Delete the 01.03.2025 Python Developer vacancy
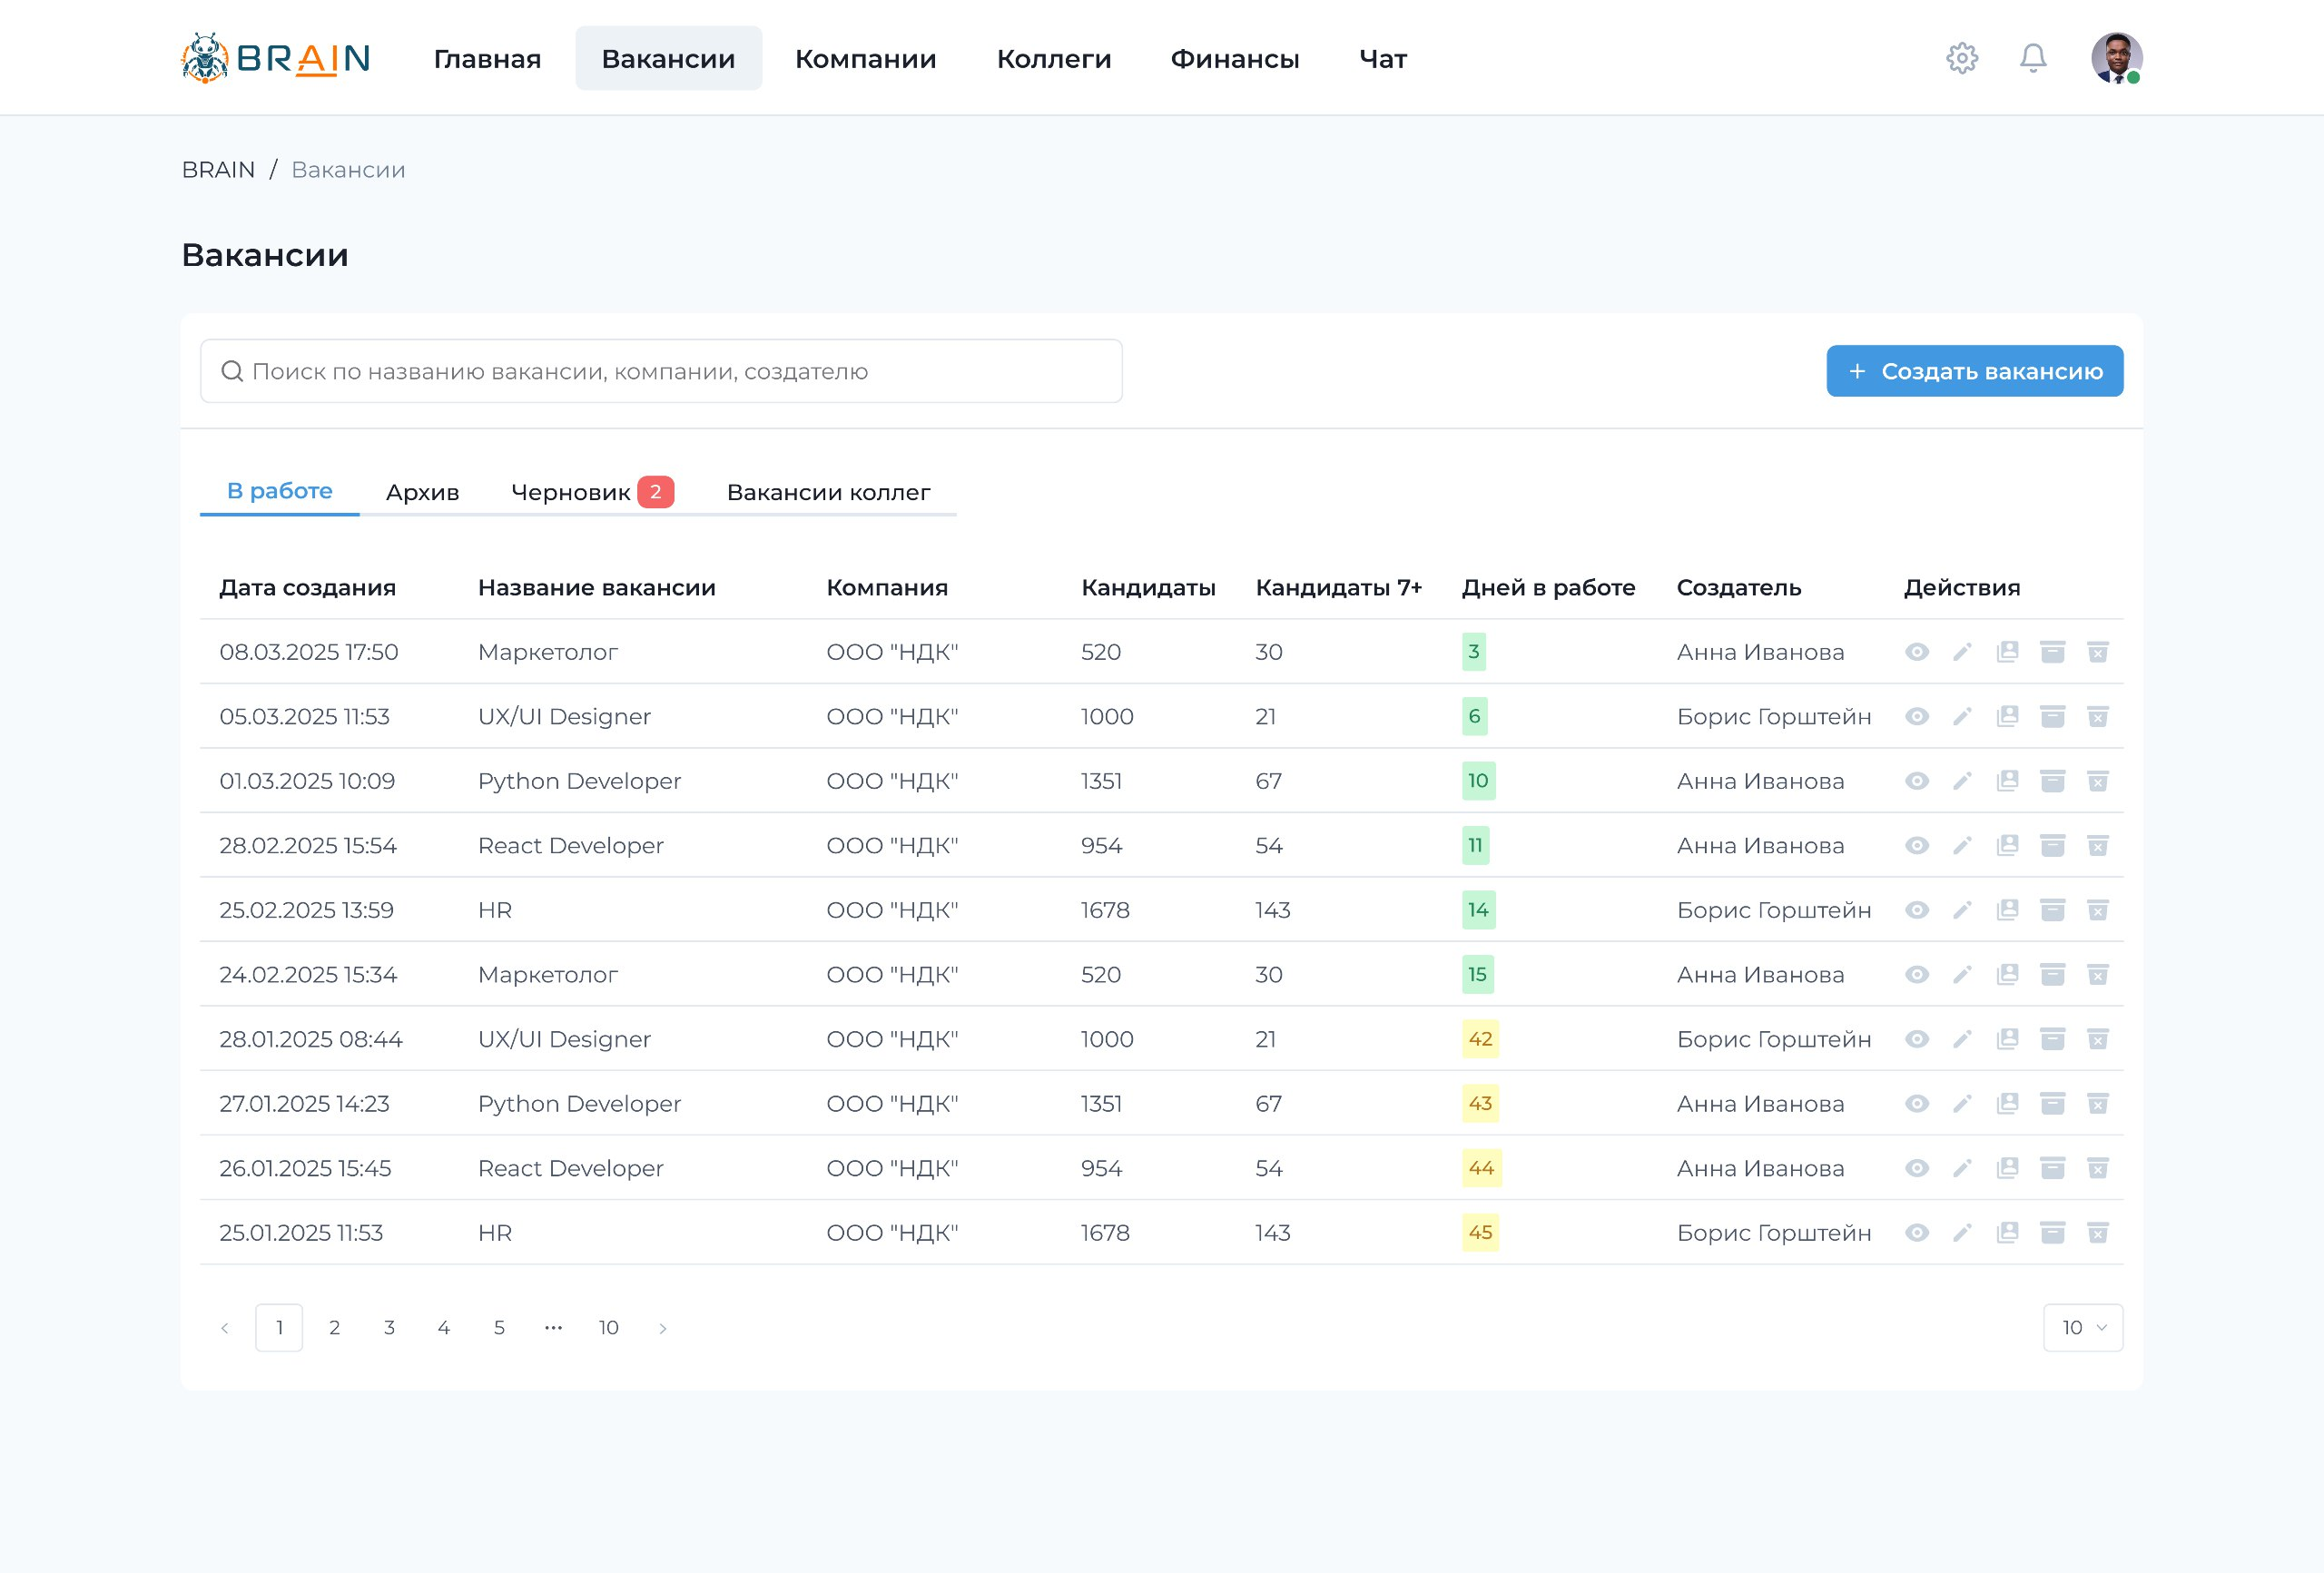 coord(2098,781)
